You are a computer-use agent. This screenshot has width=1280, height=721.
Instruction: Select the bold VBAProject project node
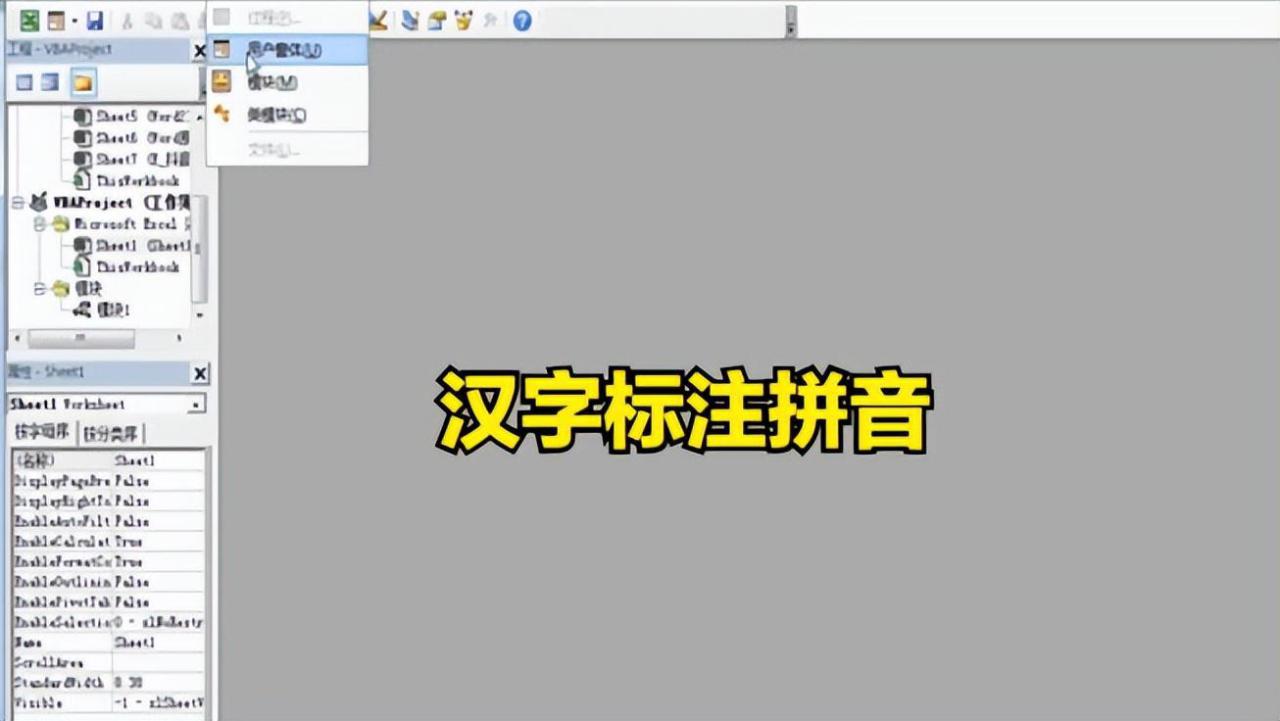(x=110, y=203)
